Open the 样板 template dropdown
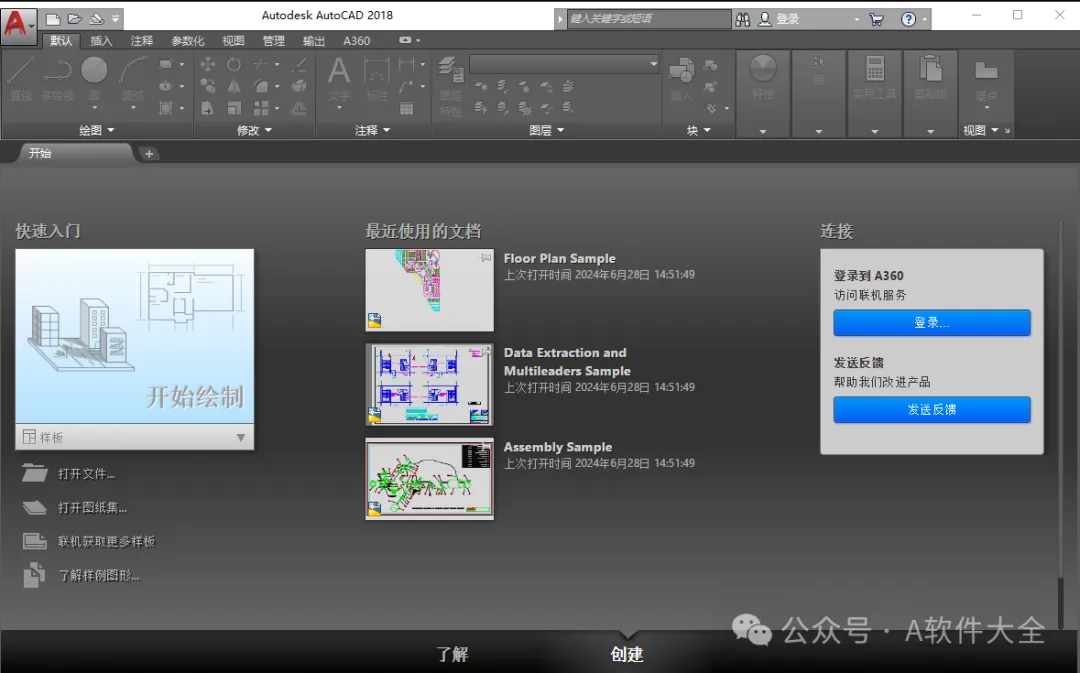 134,437
